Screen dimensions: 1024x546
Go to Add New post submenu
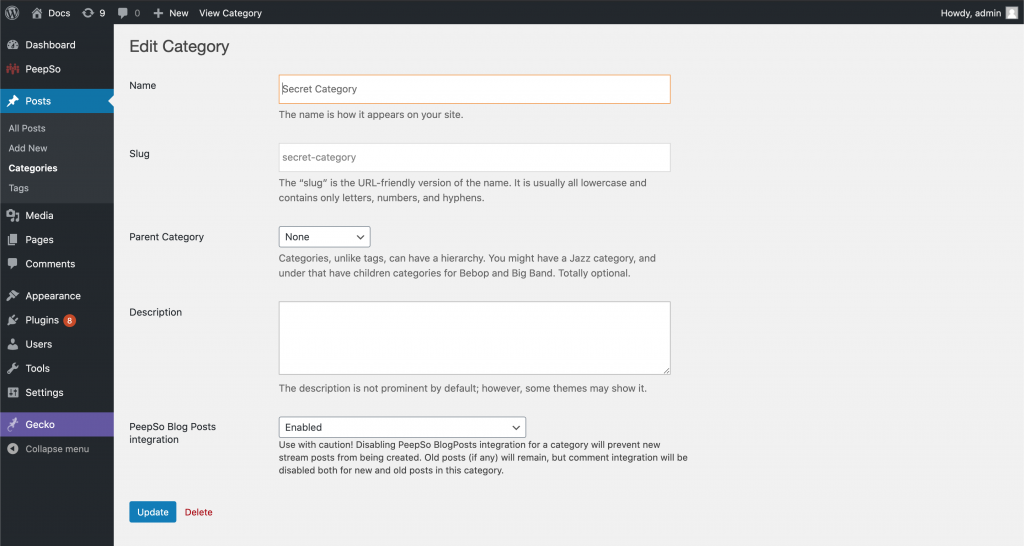(28, 148)
